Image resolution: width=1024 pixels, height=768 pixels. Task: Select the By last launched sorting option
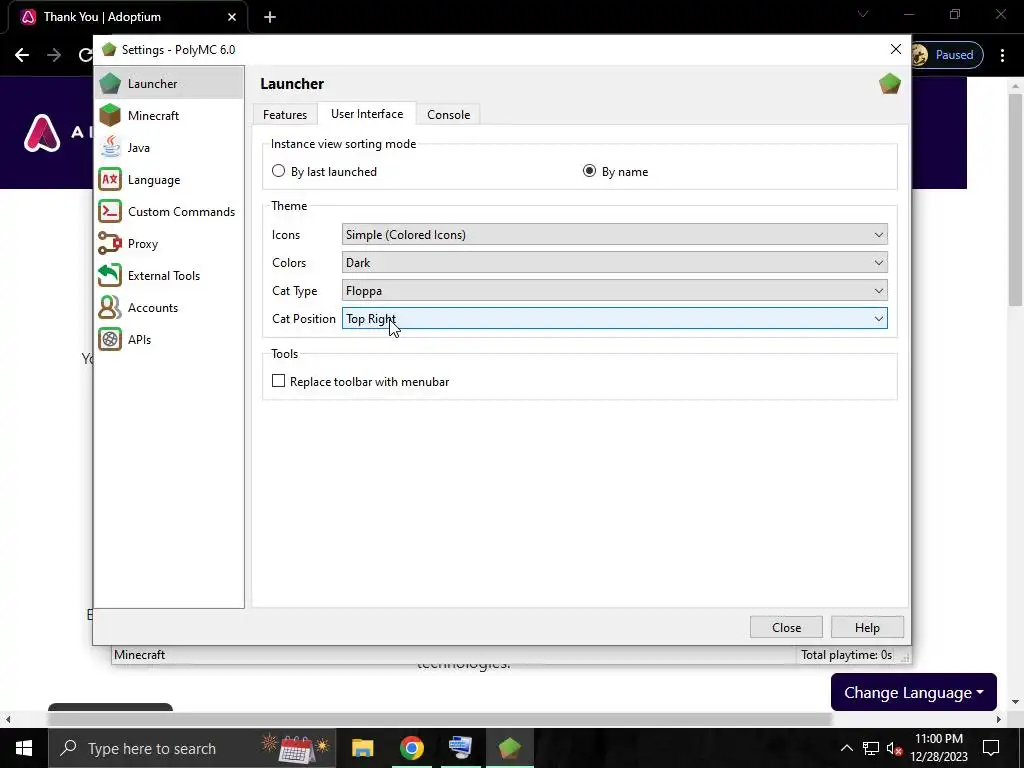(x=325, y=172)
